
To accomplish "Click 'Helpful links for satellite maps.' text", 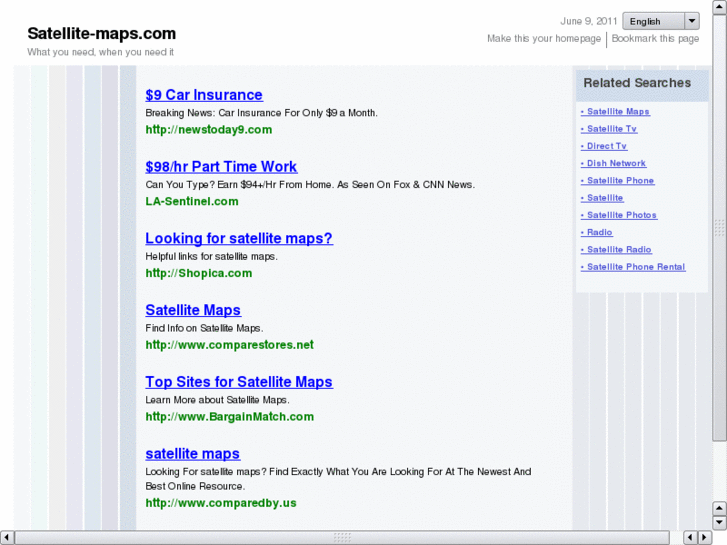I will pyautogui.click(x=211, y=256).
